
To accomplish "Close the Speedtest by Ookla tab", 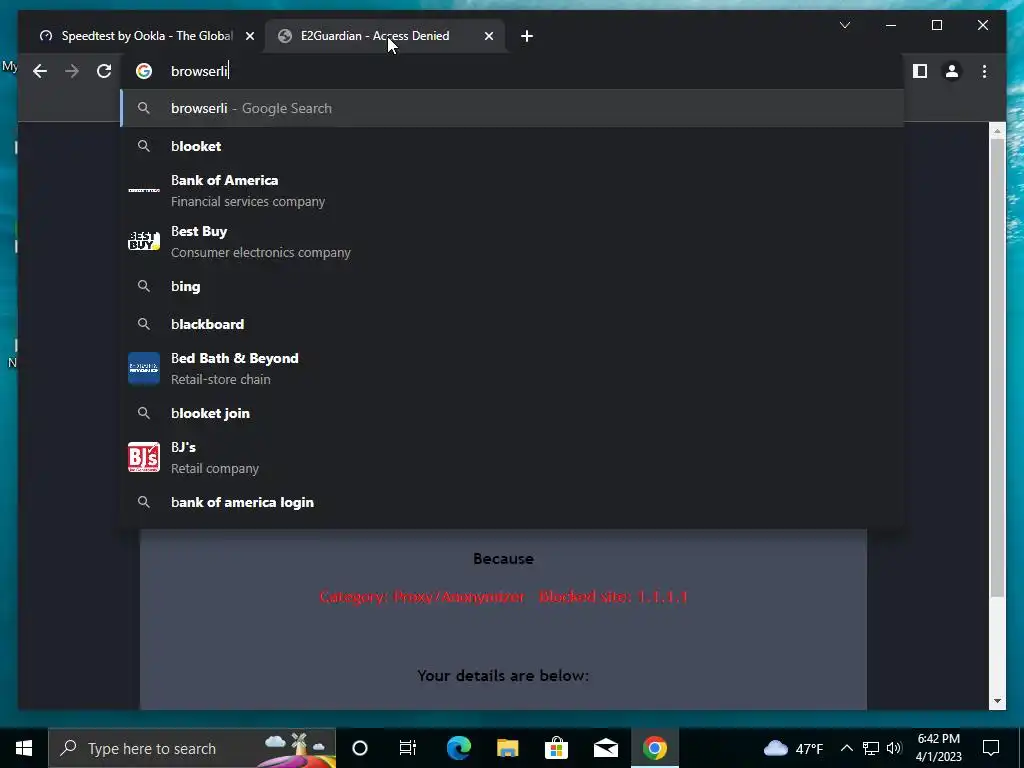I will [x=249, y=36].
